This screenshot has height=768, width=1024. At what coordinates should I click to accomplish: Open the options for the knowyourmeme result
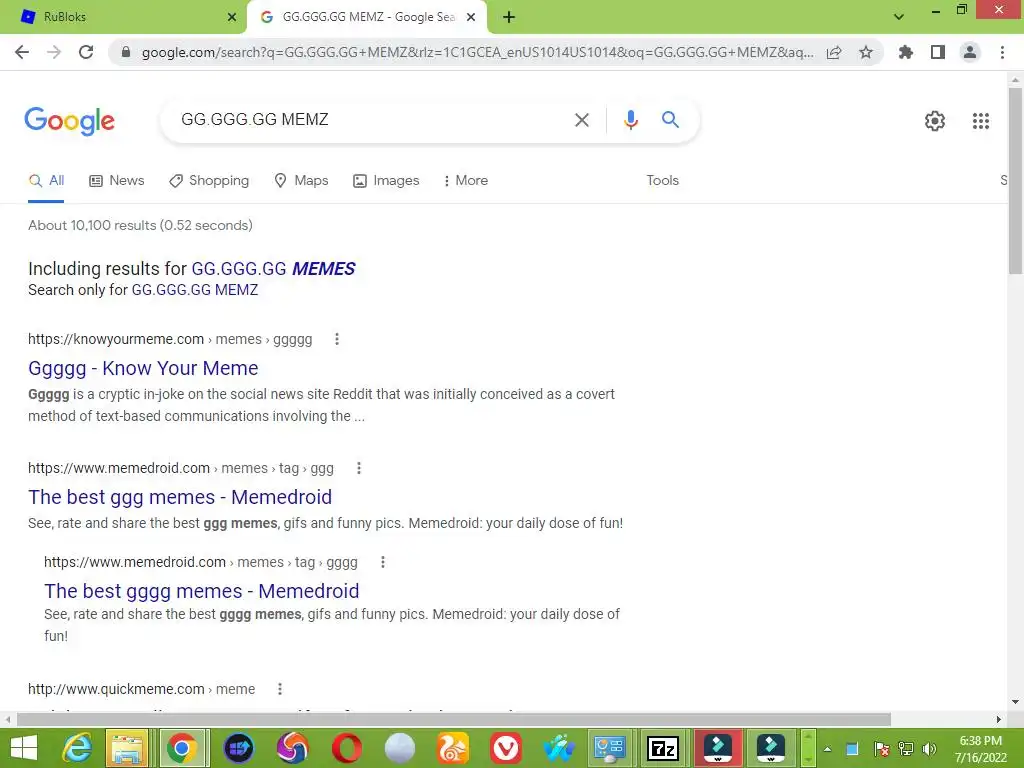[x=337, y=340]
